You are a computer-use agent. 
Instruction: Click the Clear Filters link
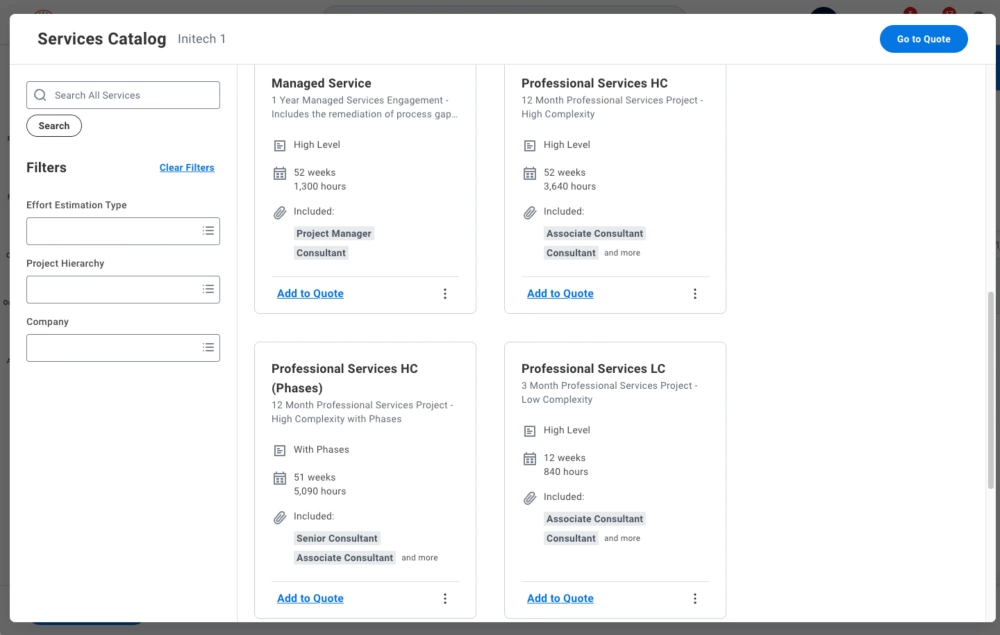[x=187, y=168]
